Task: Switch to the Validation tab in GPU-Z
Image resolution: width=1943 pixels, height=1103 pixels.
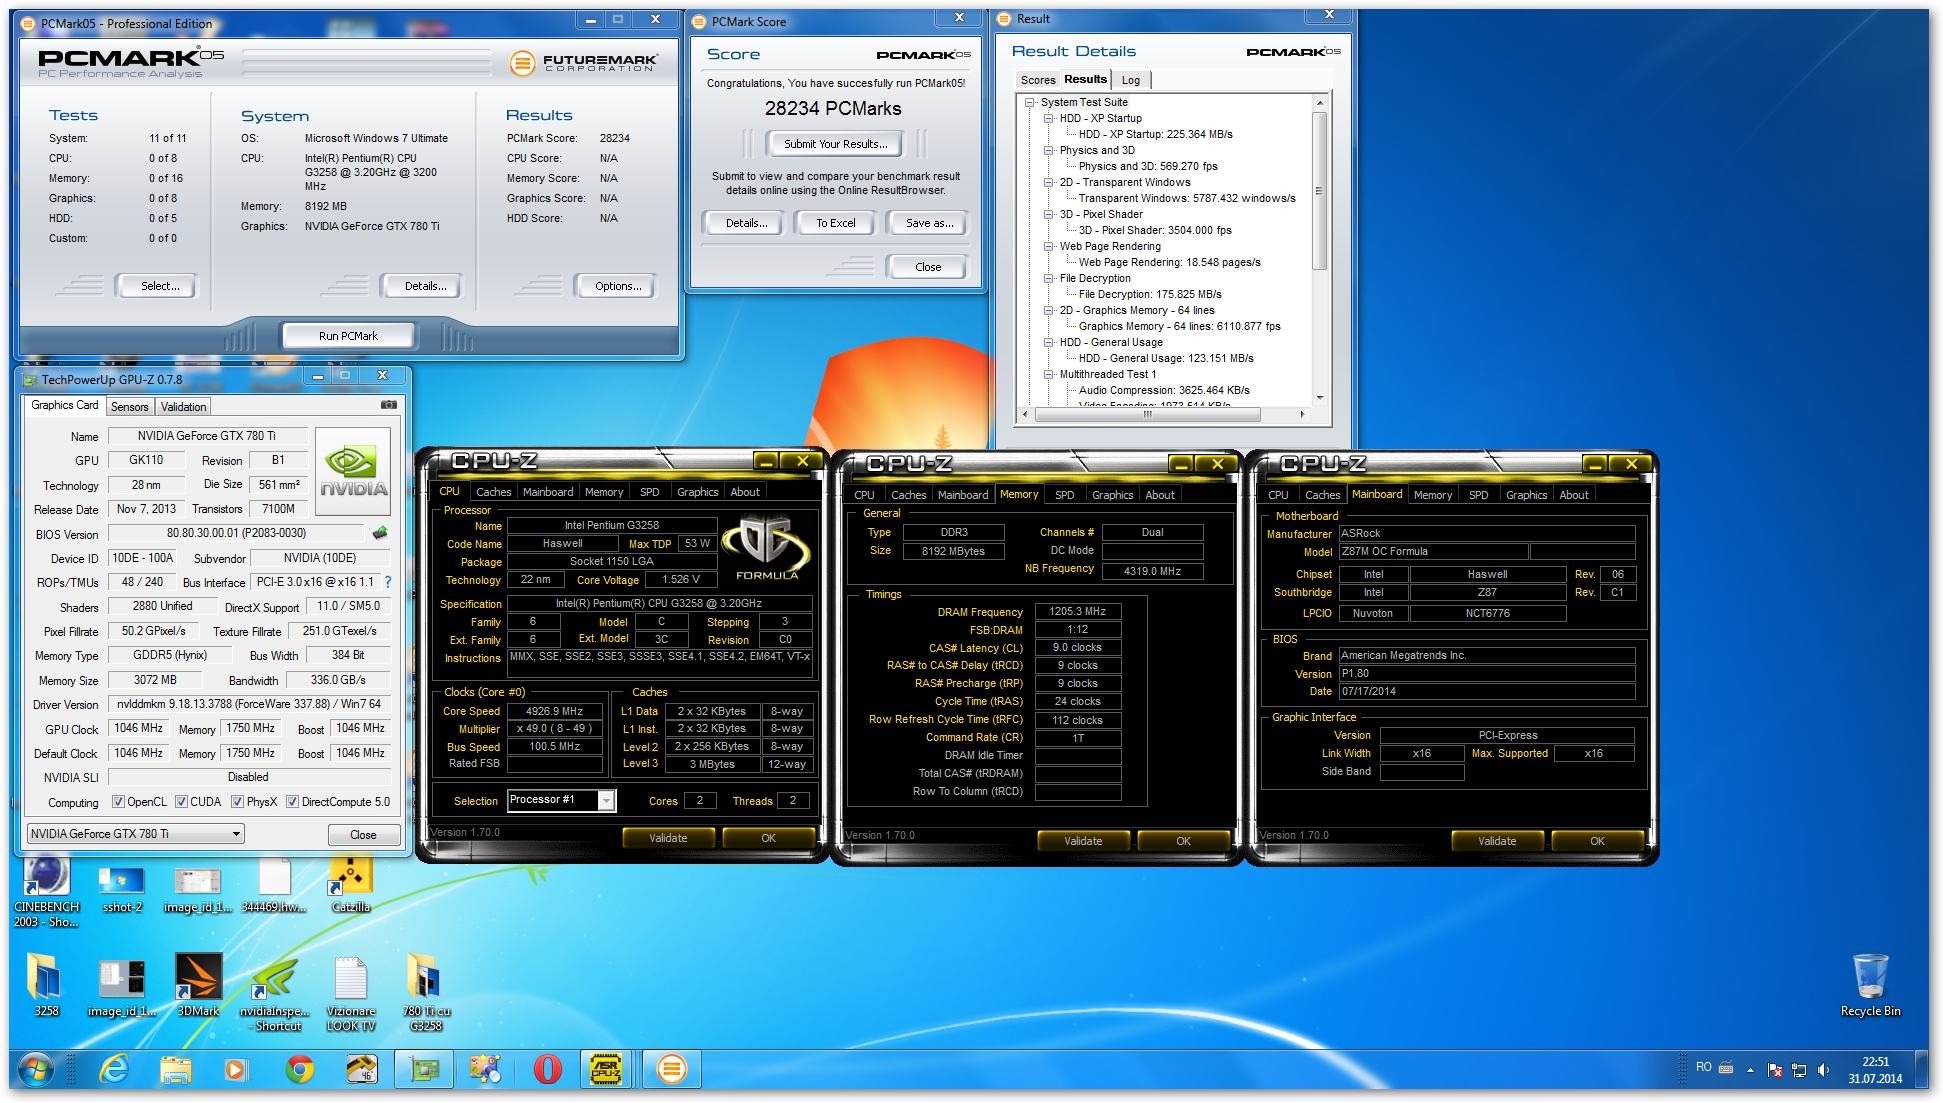Action: point(183,407)
